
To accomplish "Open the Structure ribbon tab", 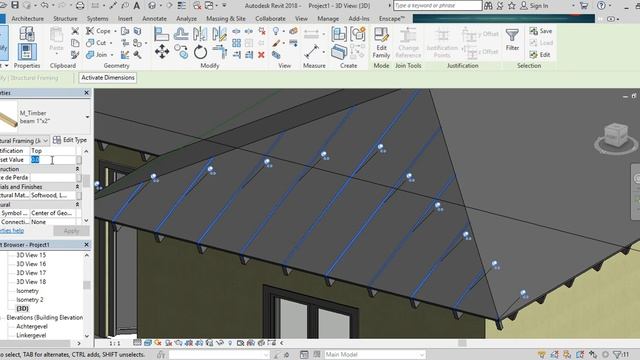I will (65, 19).
